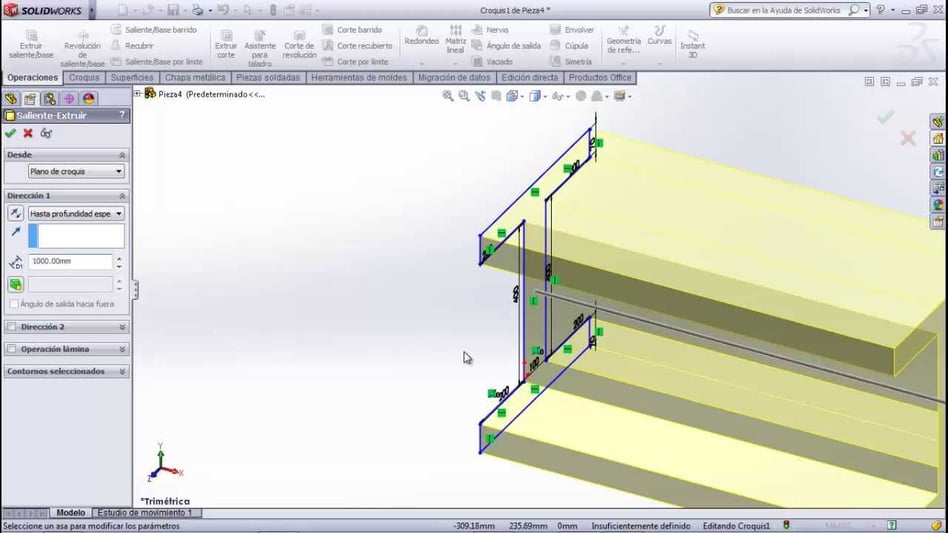Viewport: 948px width, 533px height.
Task: Enable the Dirección 2 checkbox
Action: pos(12,327)
